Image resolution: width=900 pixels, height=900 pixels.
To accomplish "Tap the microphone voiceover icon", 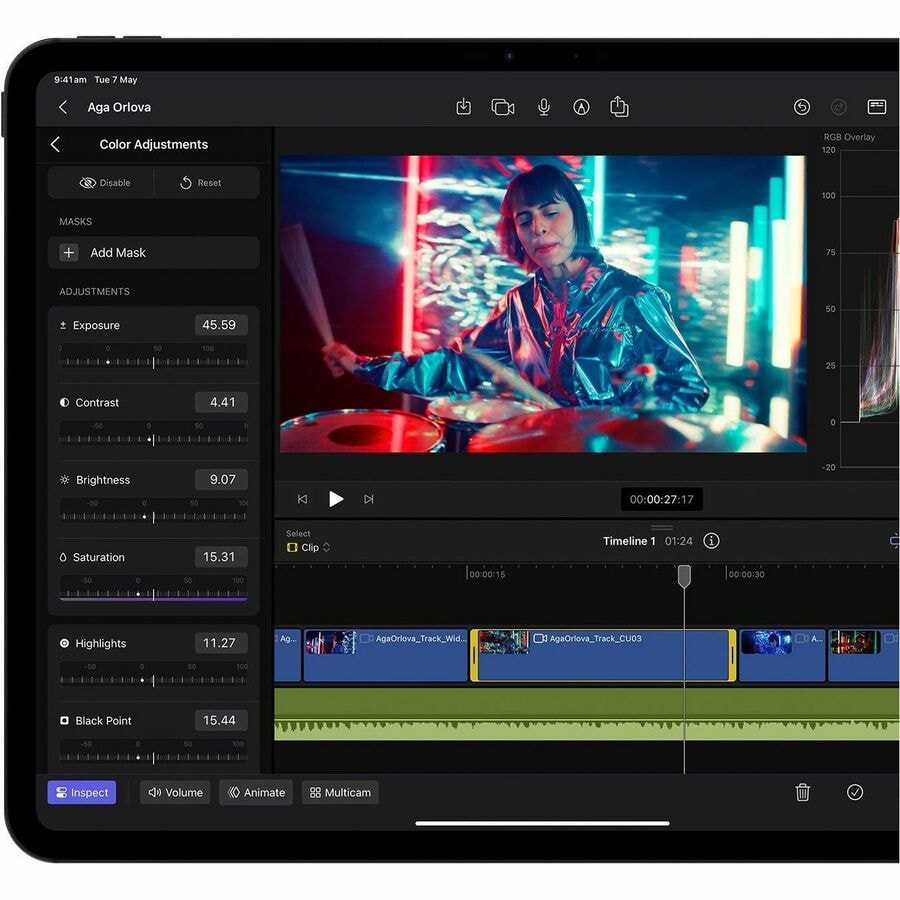I will click(544, 107).
